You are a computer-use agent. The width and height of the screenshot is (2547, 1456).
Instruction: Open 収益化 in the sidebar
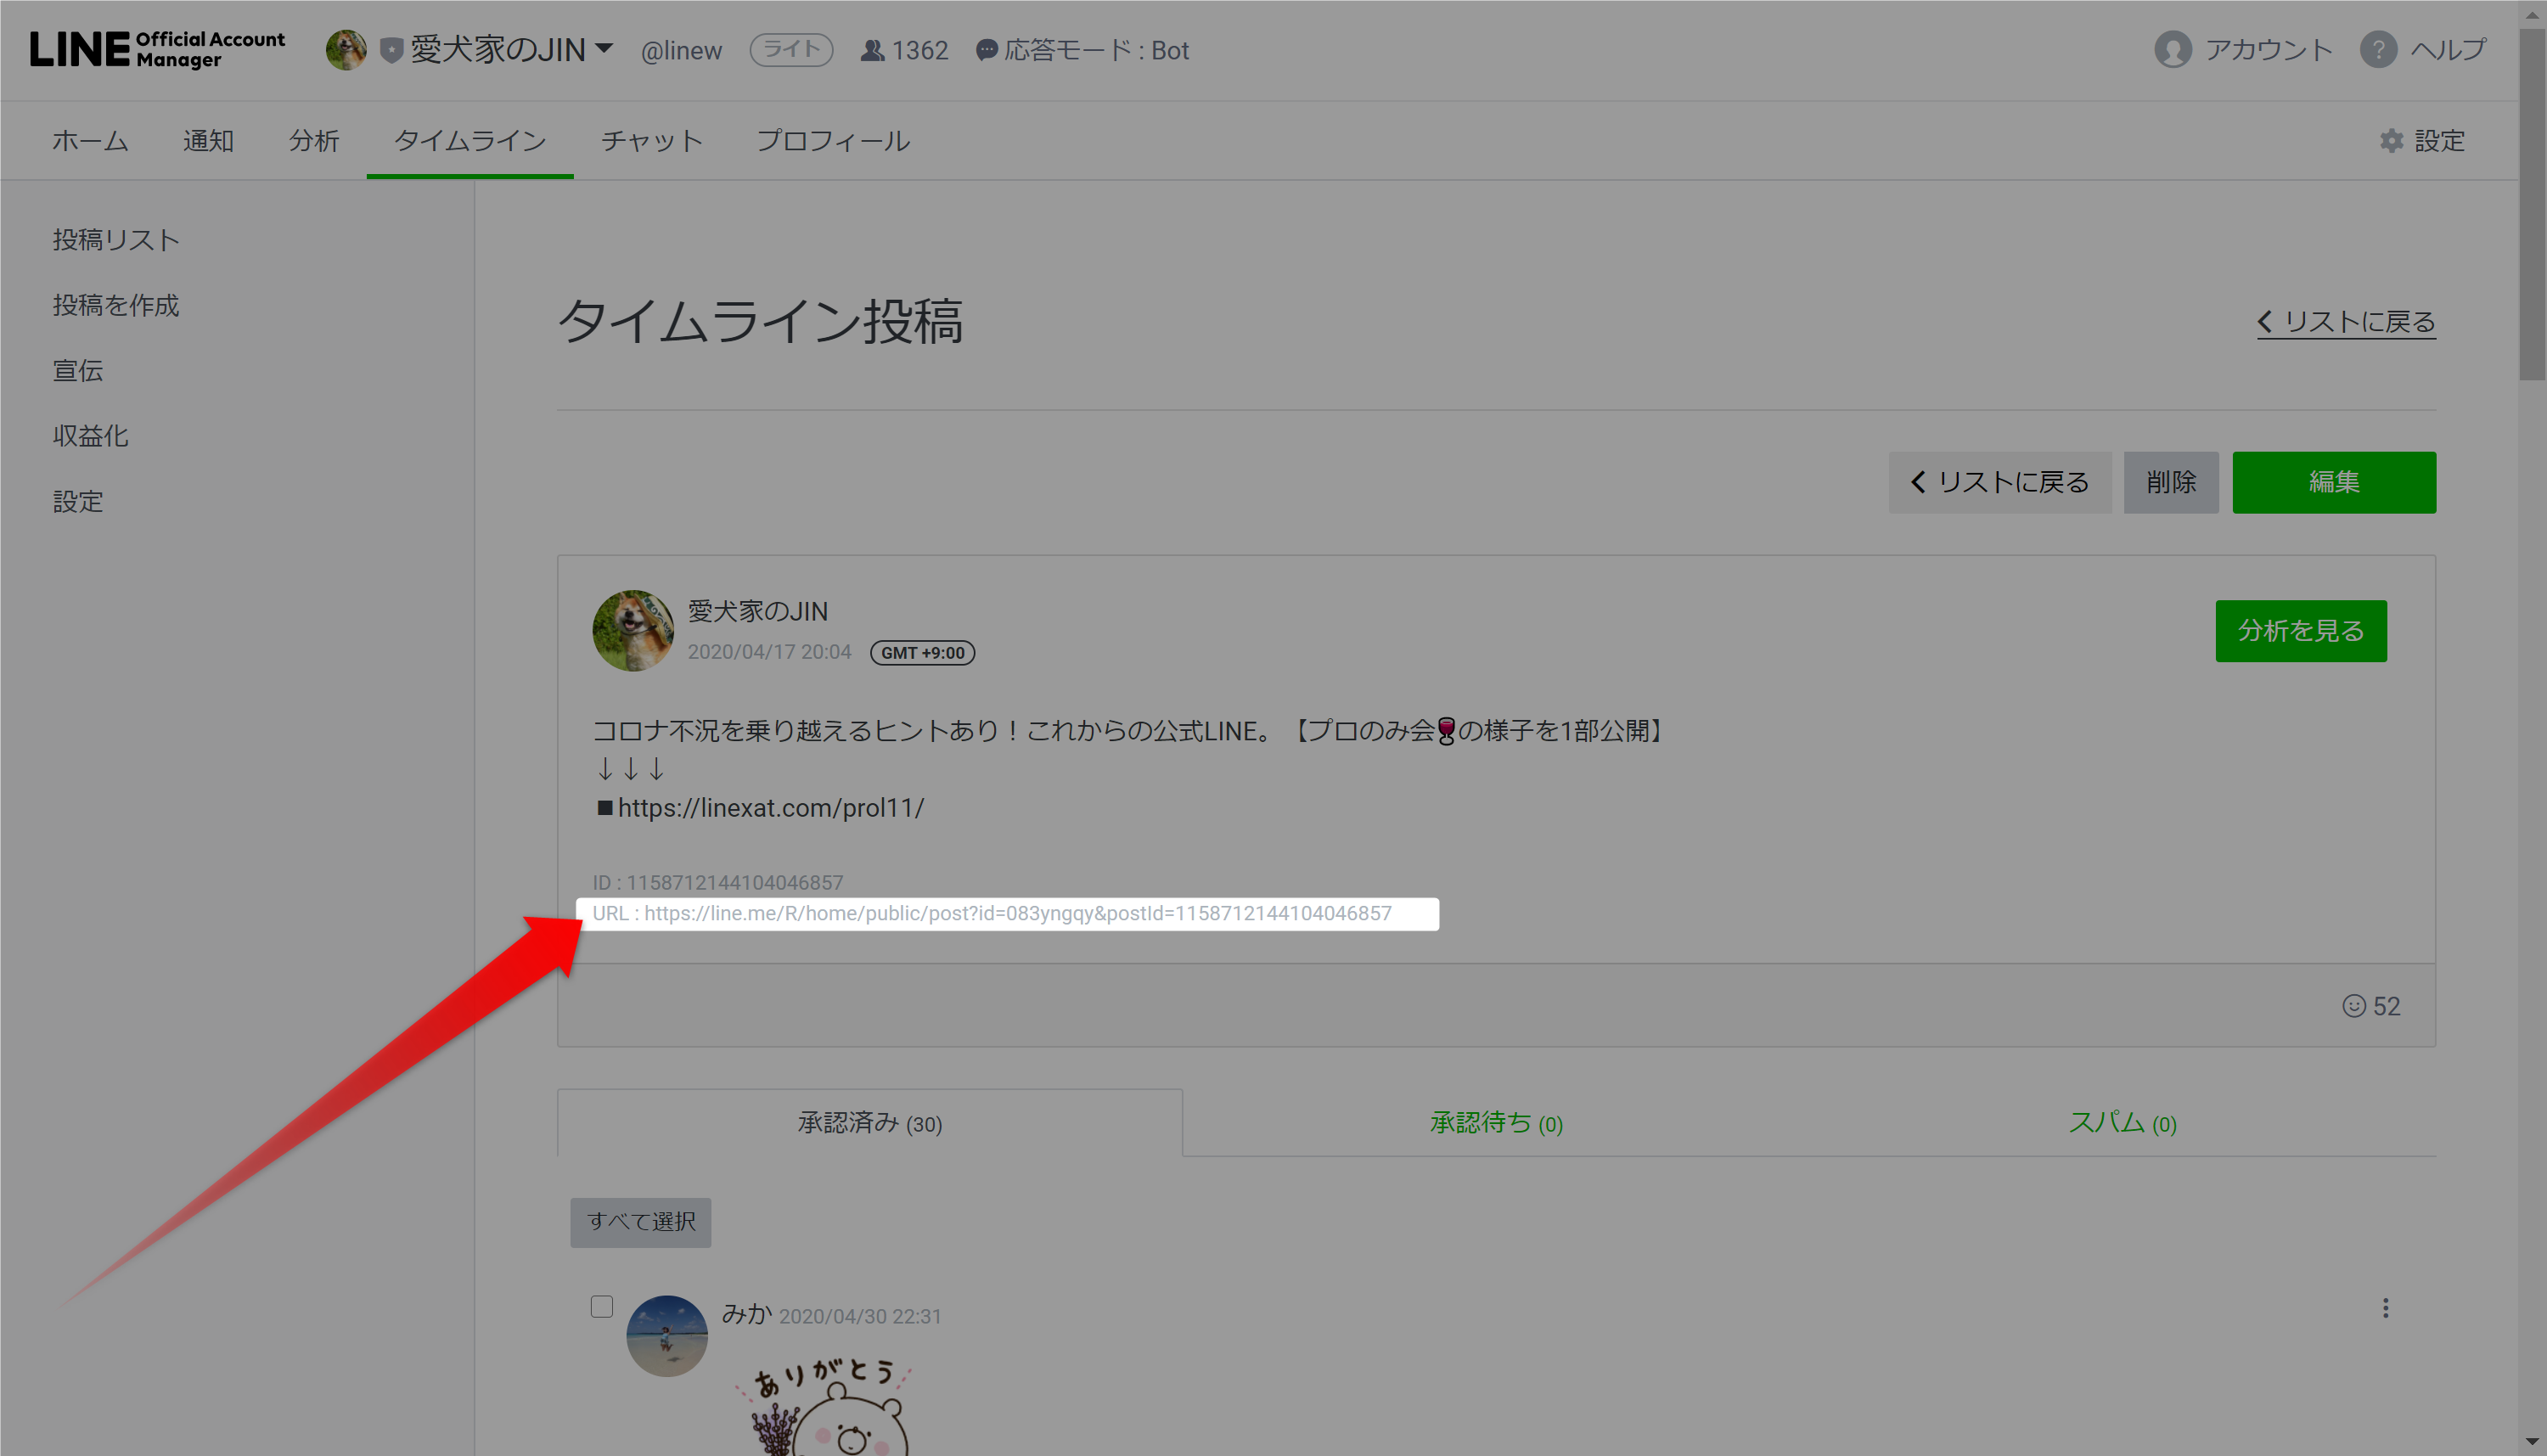[x=90, y=436]
